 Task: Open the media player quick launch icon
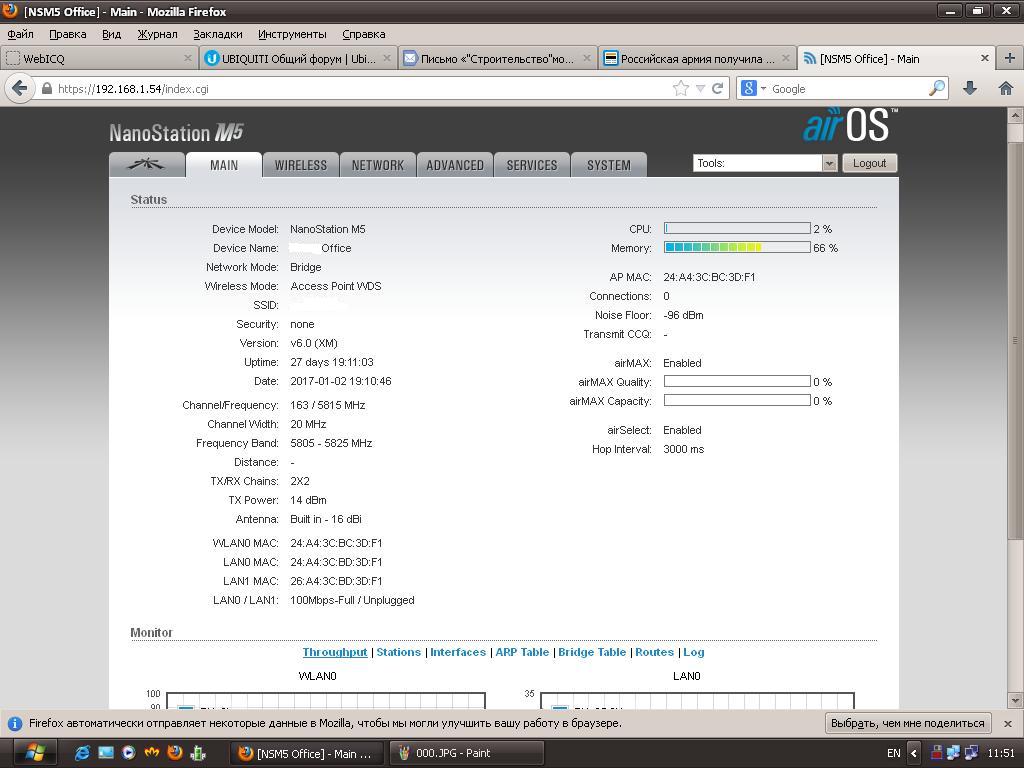[129, 752]
